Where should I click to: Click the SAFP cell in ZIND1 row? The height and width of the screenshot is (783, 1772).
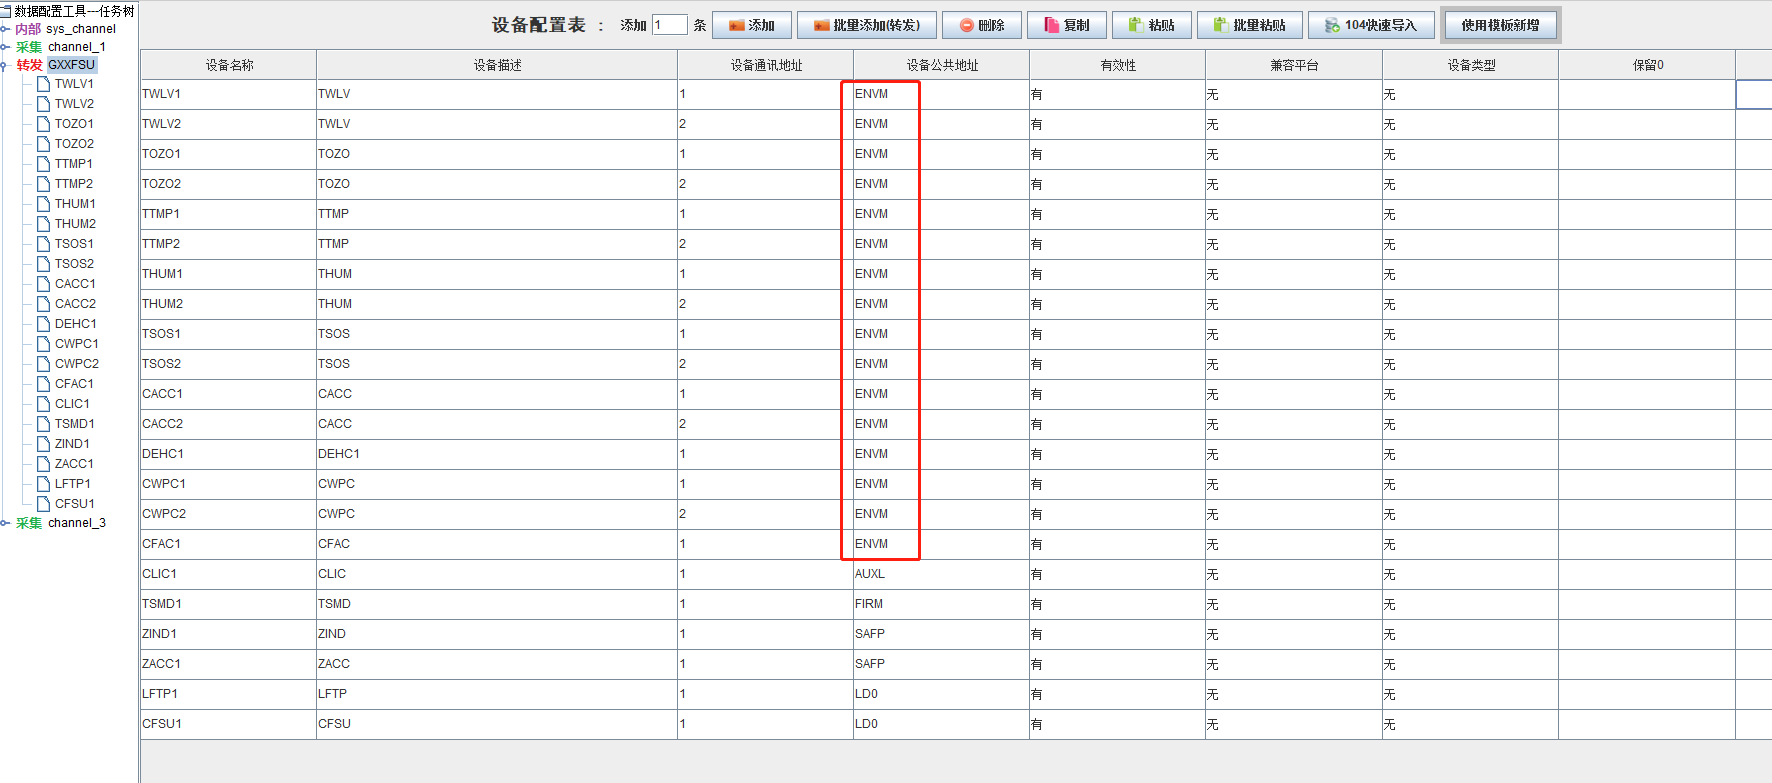(x=941, y=634)
